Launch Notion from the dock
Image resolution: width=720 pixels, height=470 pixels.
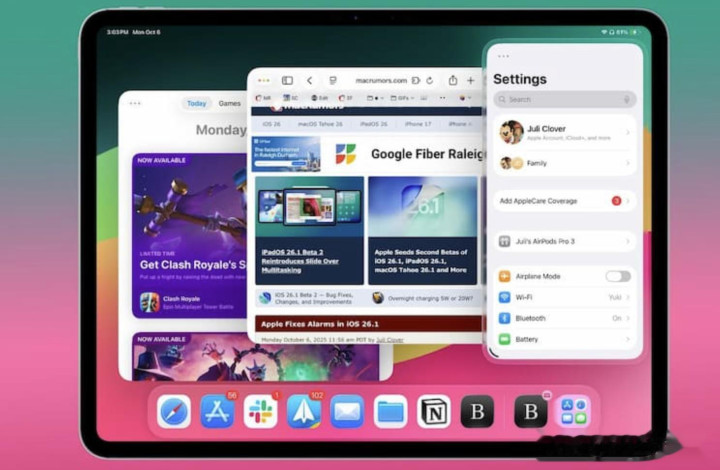coord(433,412)
